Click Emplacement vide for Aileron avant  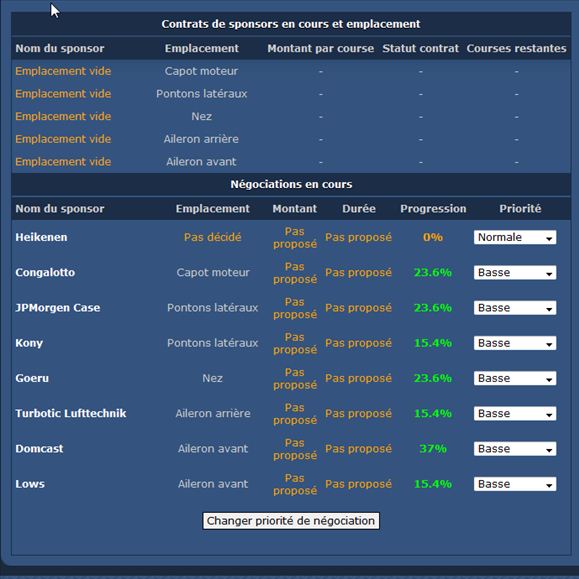coord(63,161)
